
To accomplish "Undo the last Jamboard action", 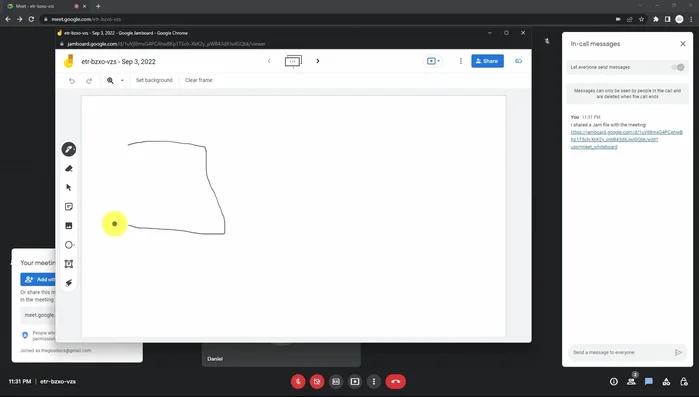I will pyautogui.click(x=72, y=81).
